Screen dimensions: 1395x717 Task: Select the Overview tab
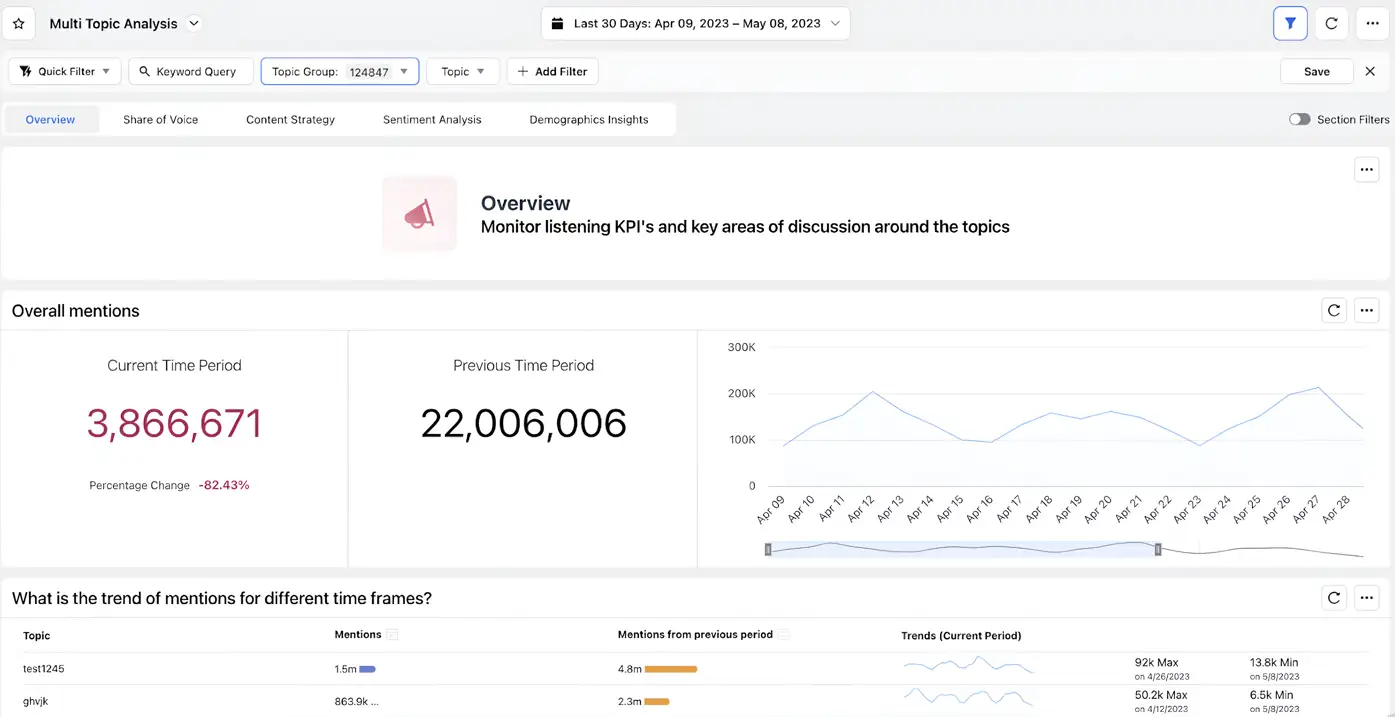pos(51,119)
